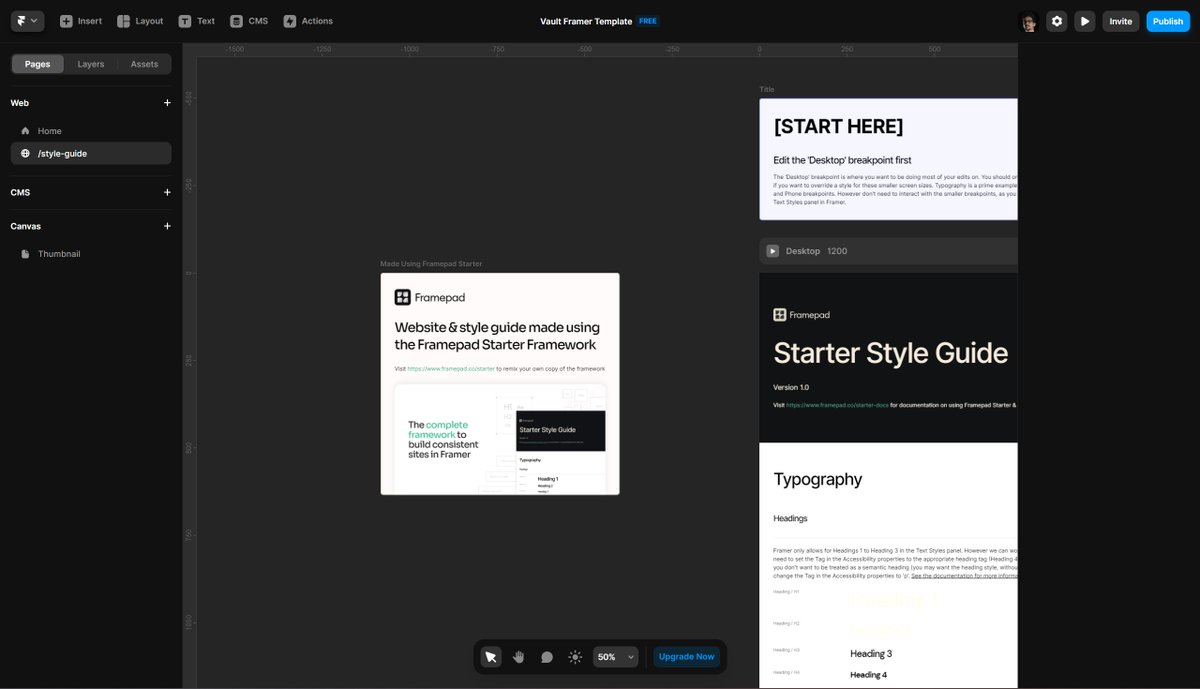1200x689 pixels.
Task: Start the site preview with the play icon
Action: pos(1084,20)
